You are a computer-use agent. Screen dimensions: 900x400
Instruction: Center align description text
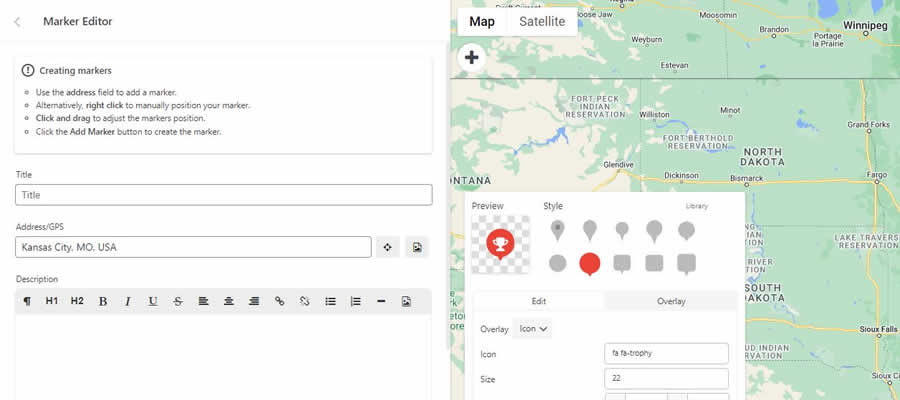click(x=228, y=301)
